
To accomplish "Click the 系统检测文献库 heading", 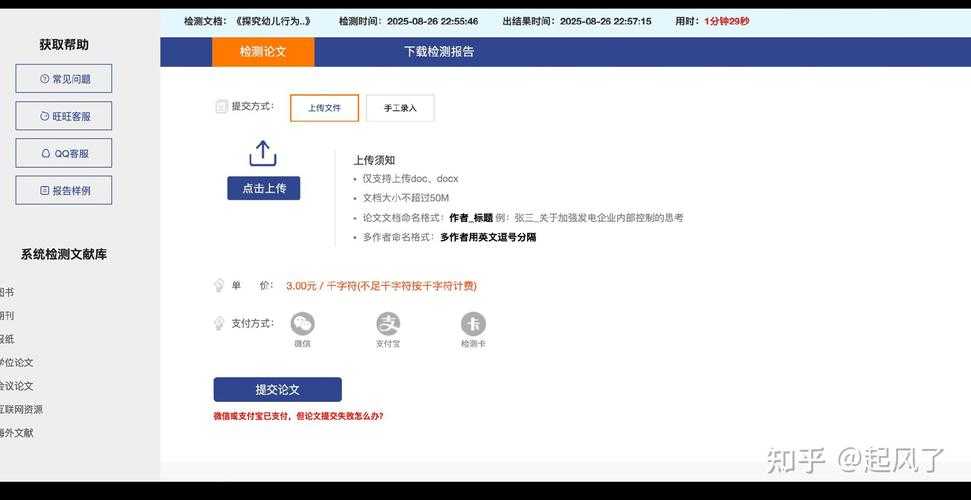I will pos(64,255).
